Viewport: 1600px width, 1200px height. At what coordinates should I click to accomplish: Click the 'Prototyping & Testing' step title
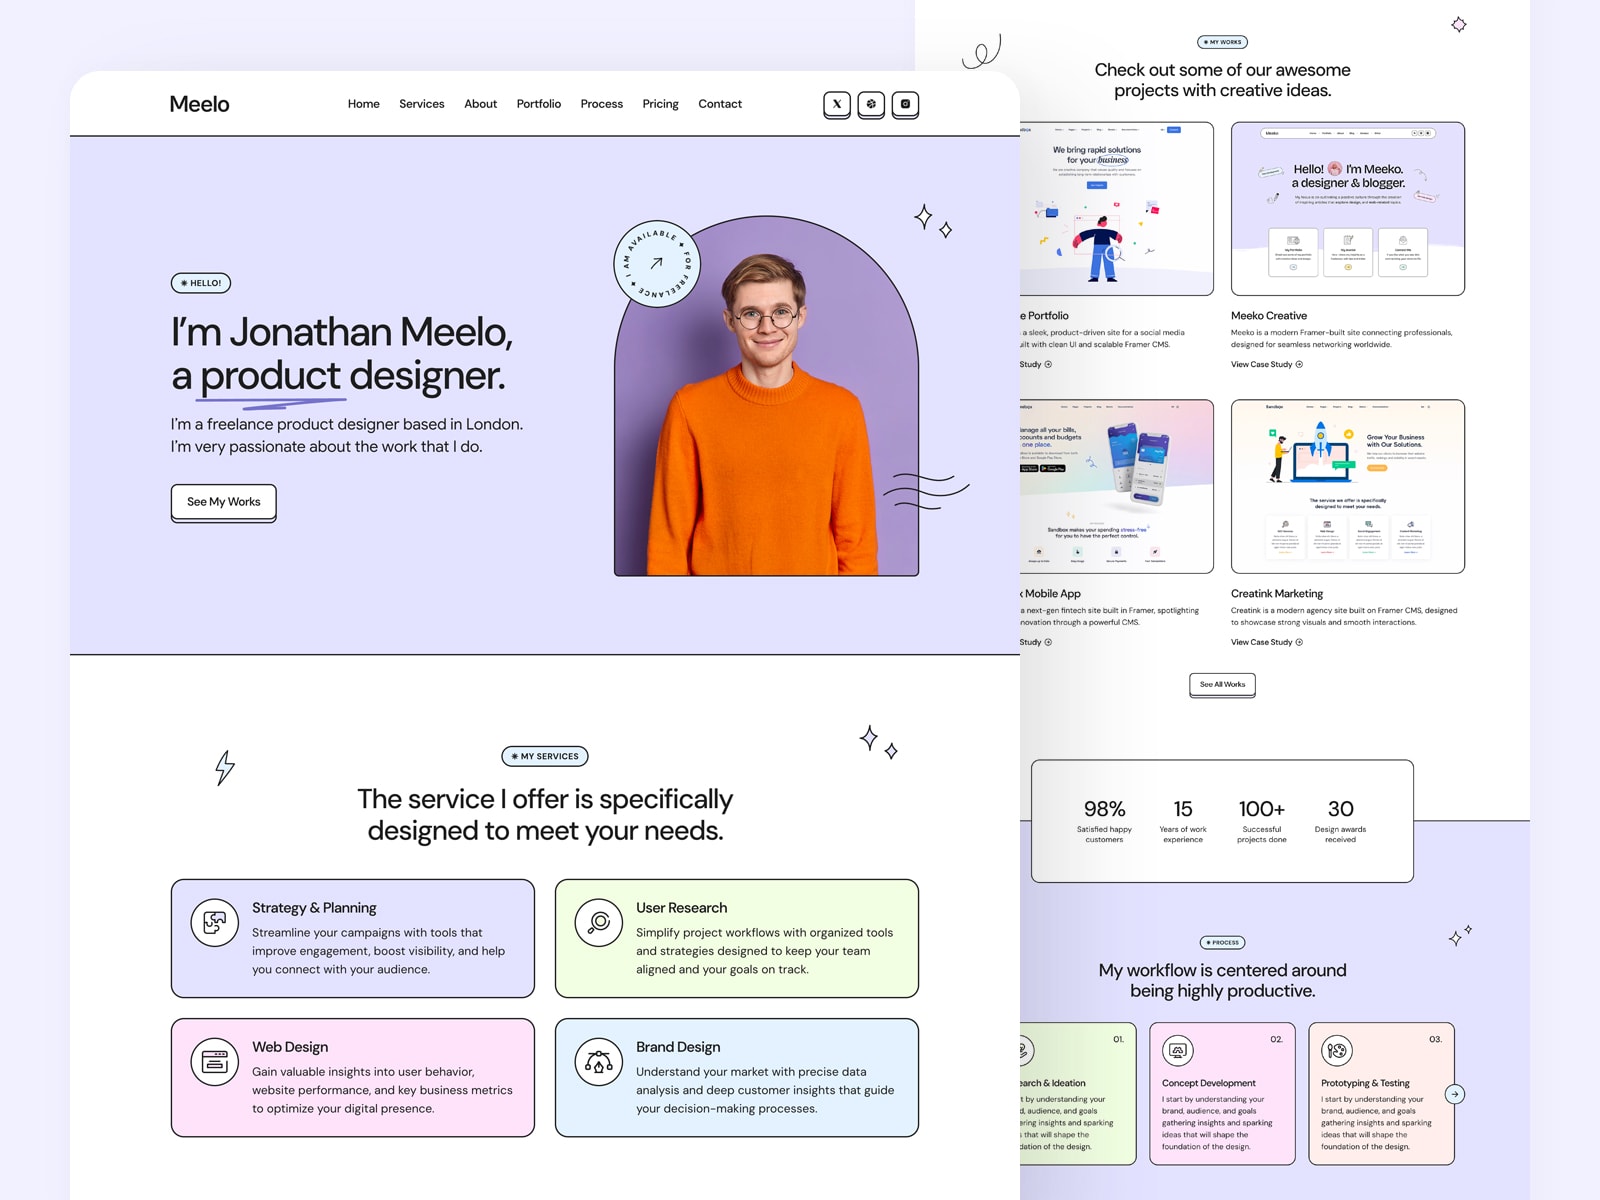(x=1365, y=1083)
